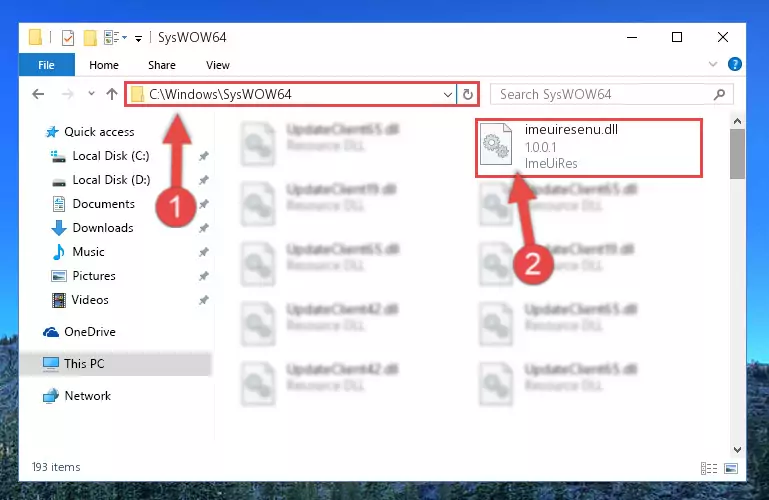
Task: Open Local Disk (C:) in sidebar
Action: [x=111, y=156]
